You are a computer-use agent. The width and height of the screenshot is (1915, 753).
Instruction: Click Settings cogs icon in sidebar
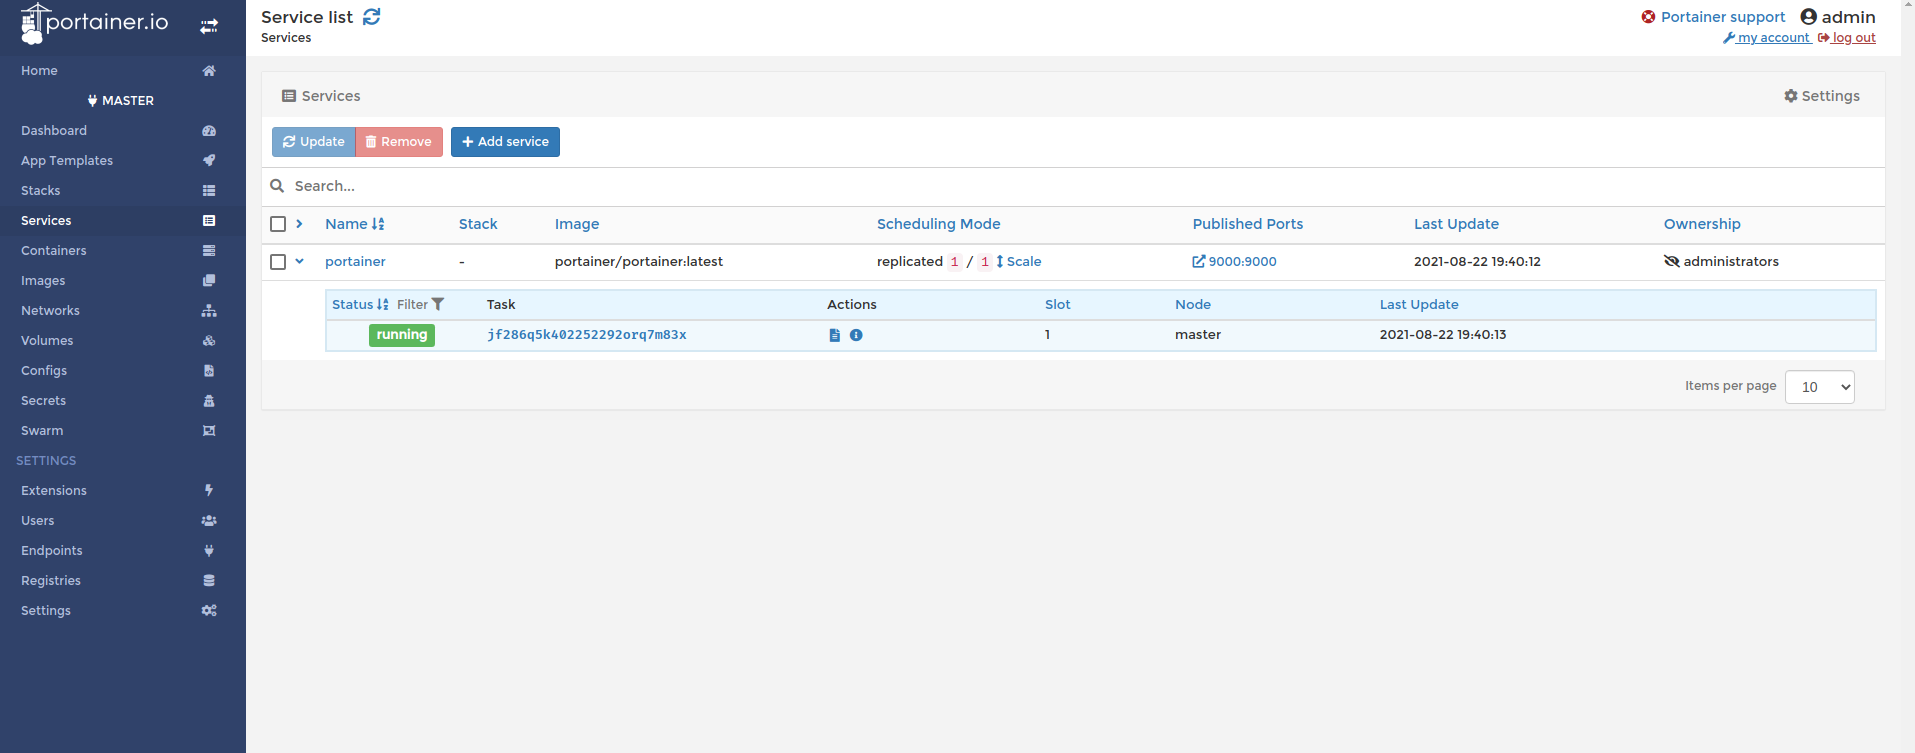(209, 611)
